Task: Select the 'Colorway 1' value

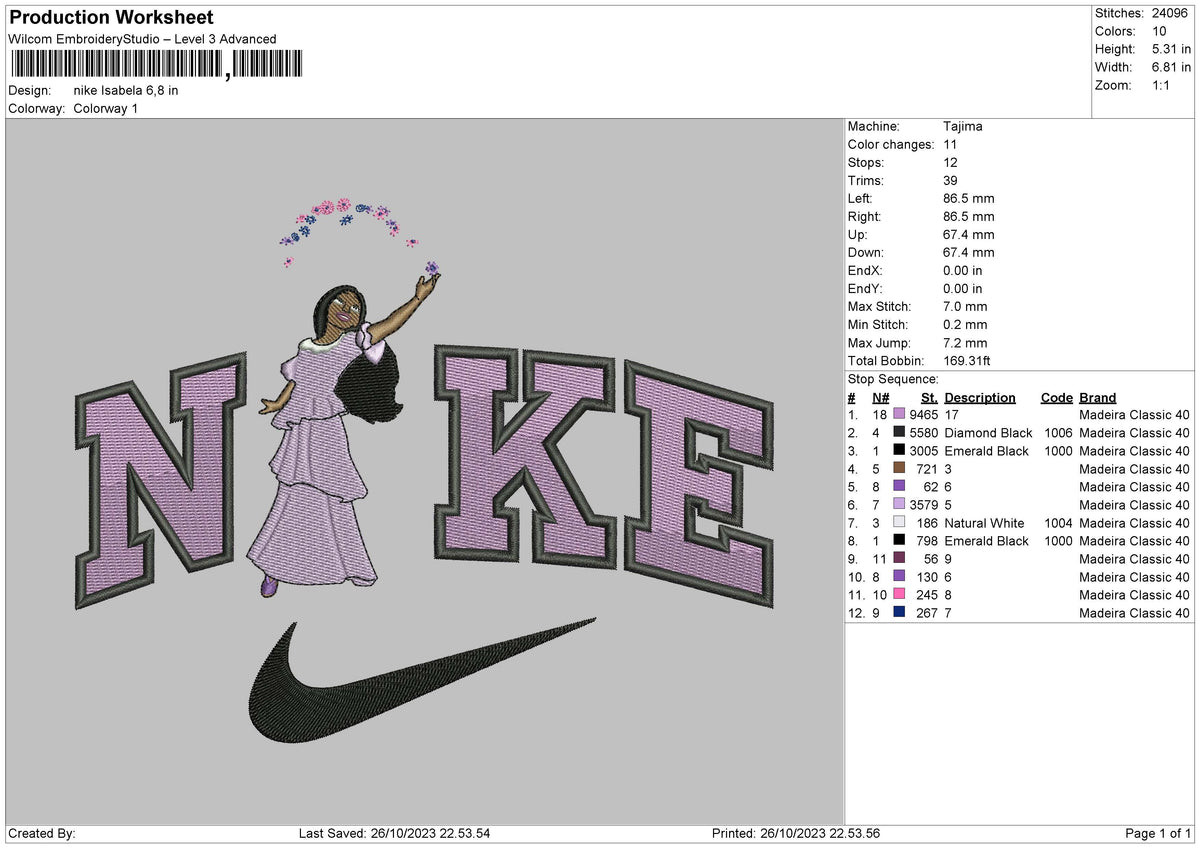Action: point(106,108)
